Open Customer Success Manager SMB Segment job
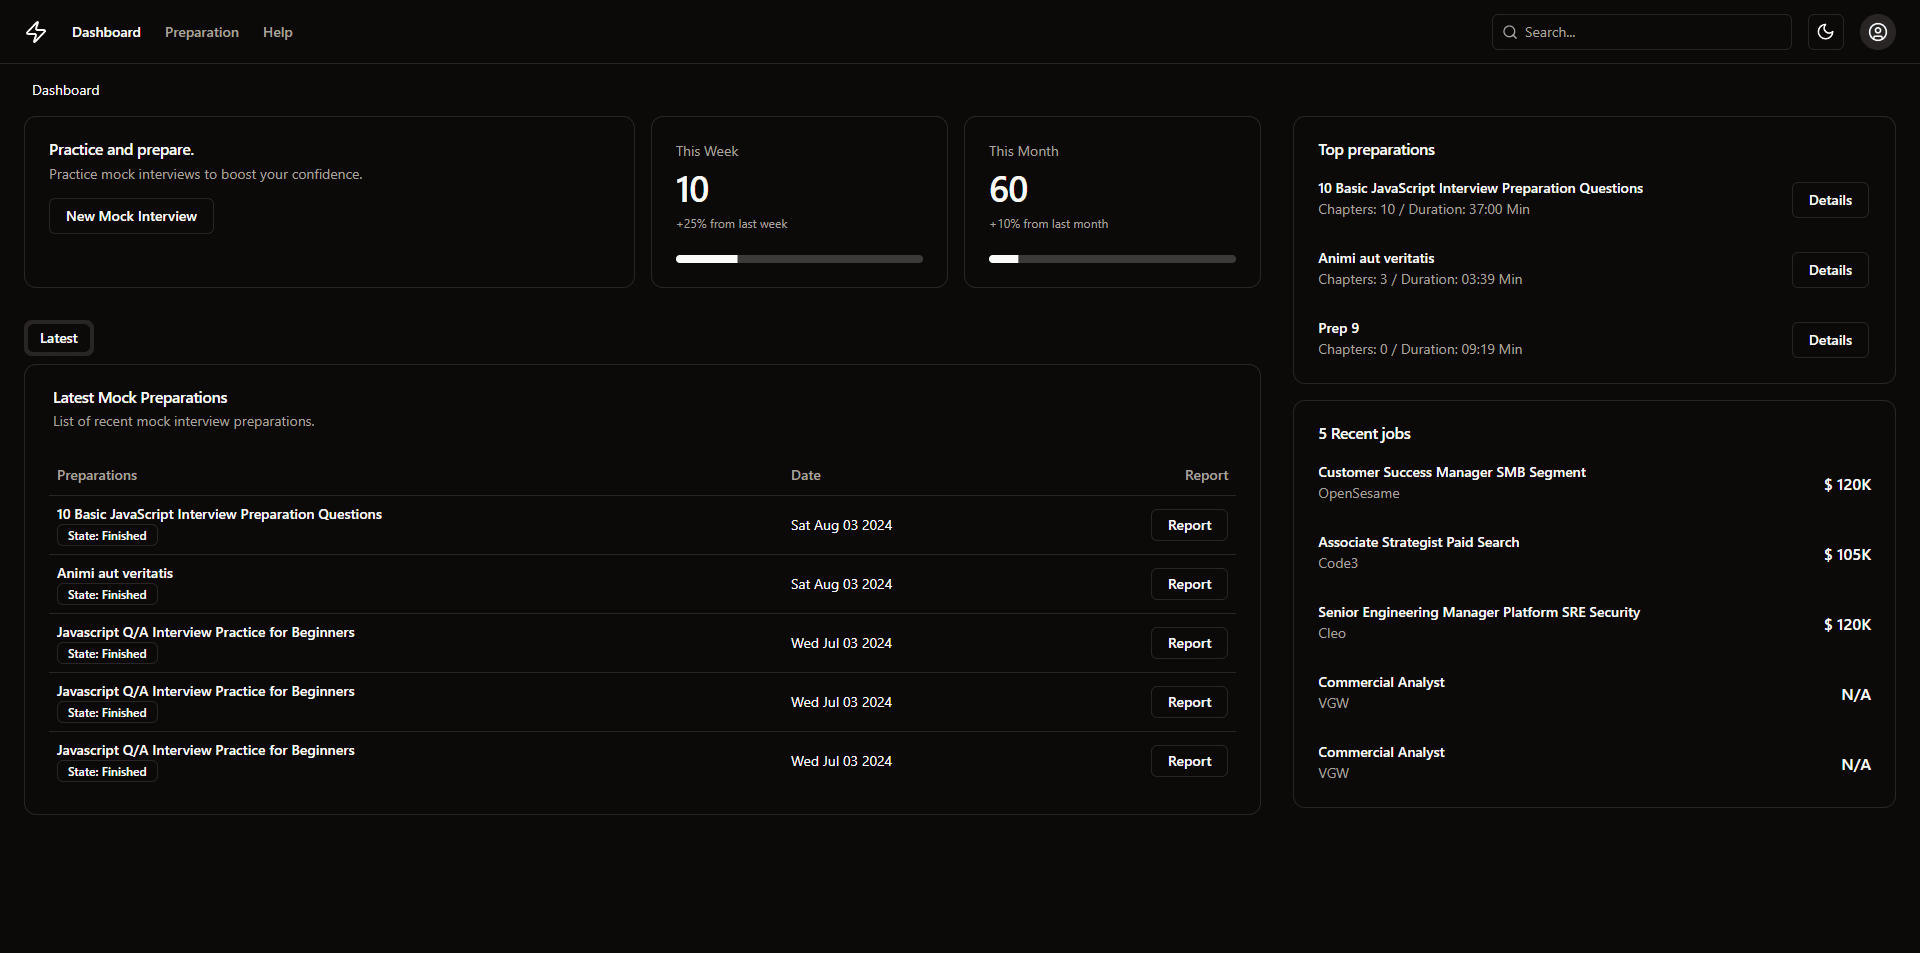The image size is (1920, 953). (x=1451, y=472)
